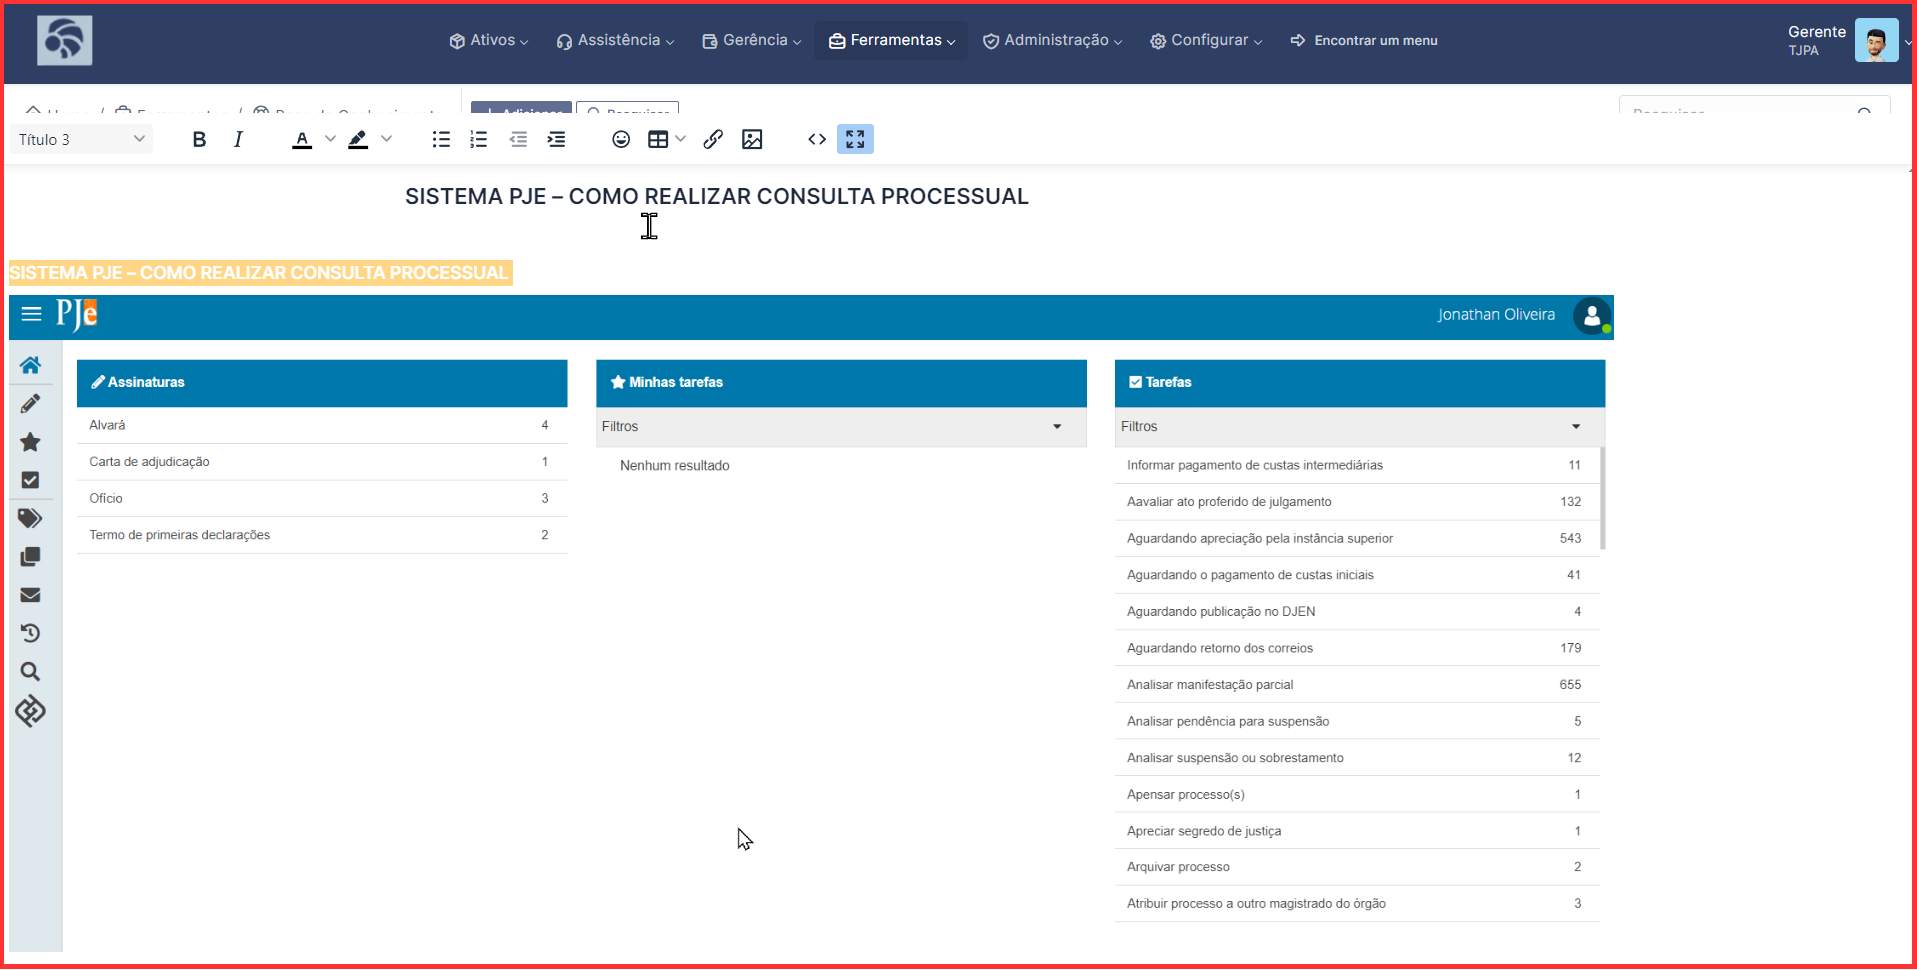The image size is (1917, 970).
Task: Click Encontrar um menu link
Action: pyautogui.click(x=1364, y=41)
